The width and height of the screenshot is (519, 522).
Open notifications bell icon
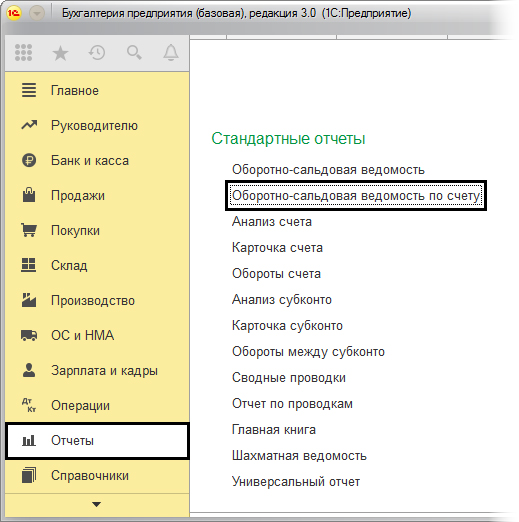(171, 53)
